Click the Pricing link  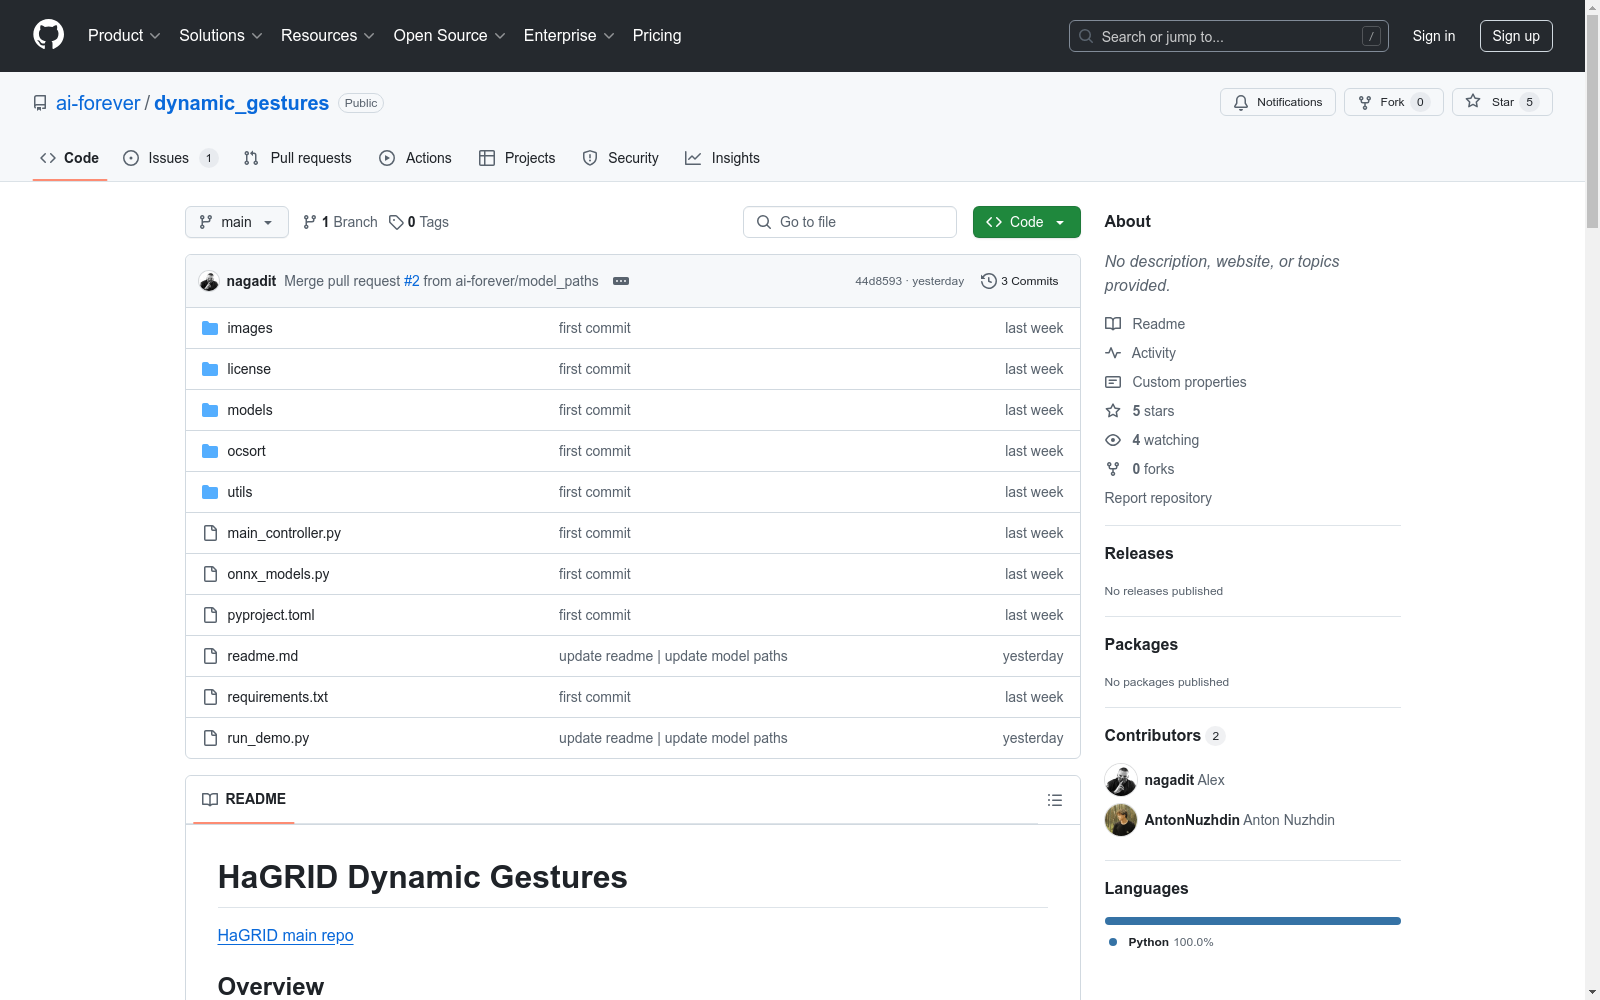657,36
